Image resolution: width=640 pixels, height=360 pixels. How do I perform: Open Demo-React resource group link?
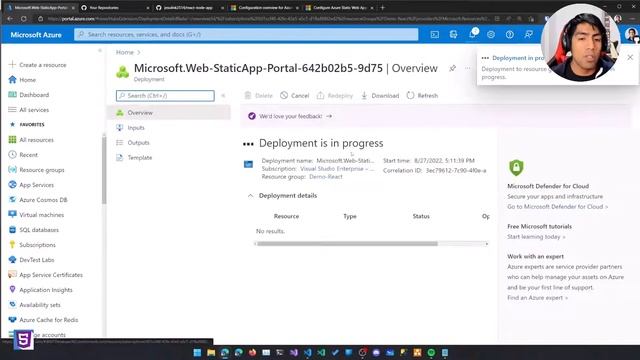pos(326,177)
